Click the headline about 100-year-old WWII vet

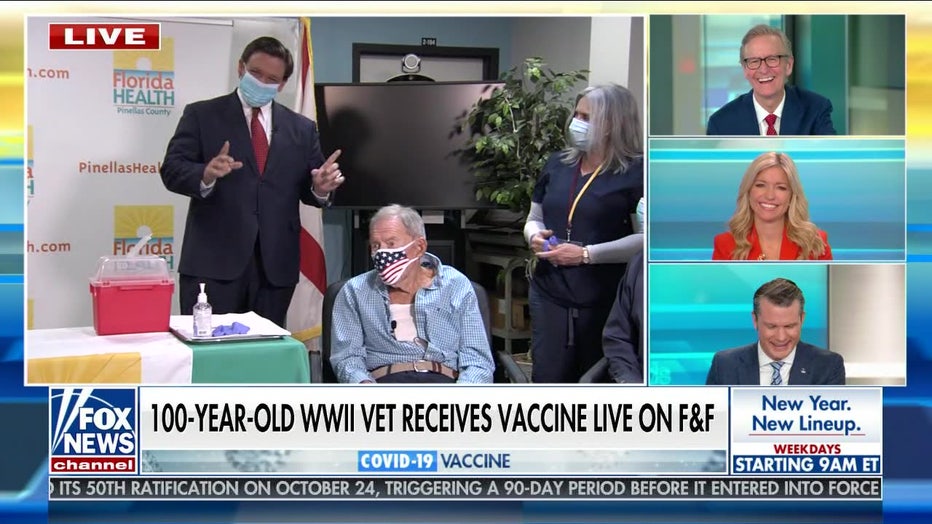(x=432, y=418)
